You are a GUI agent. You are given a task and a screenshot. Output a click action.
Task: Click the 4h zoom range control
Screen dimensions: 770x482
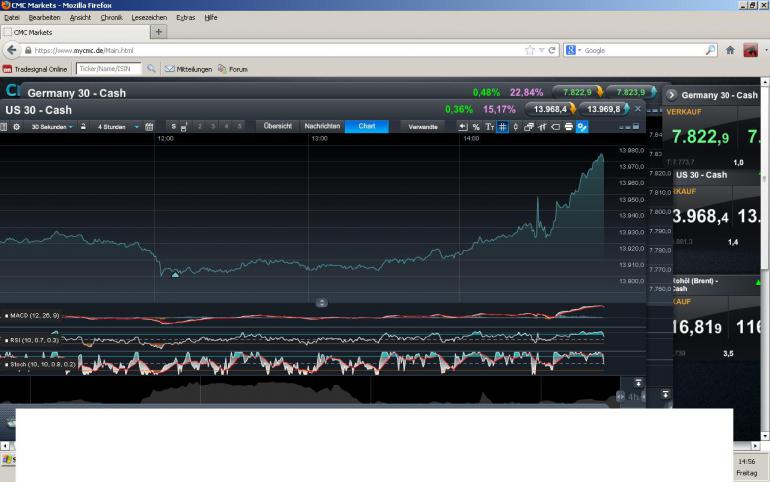[633, 397]
